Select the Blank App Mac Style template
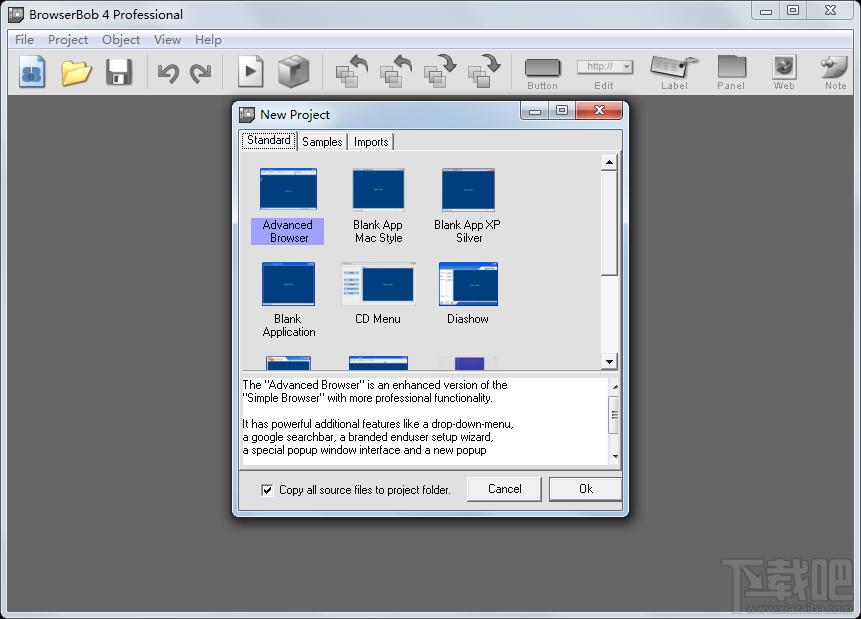Image resolution: width=861 pixels, height=619 pixels. 378,206
